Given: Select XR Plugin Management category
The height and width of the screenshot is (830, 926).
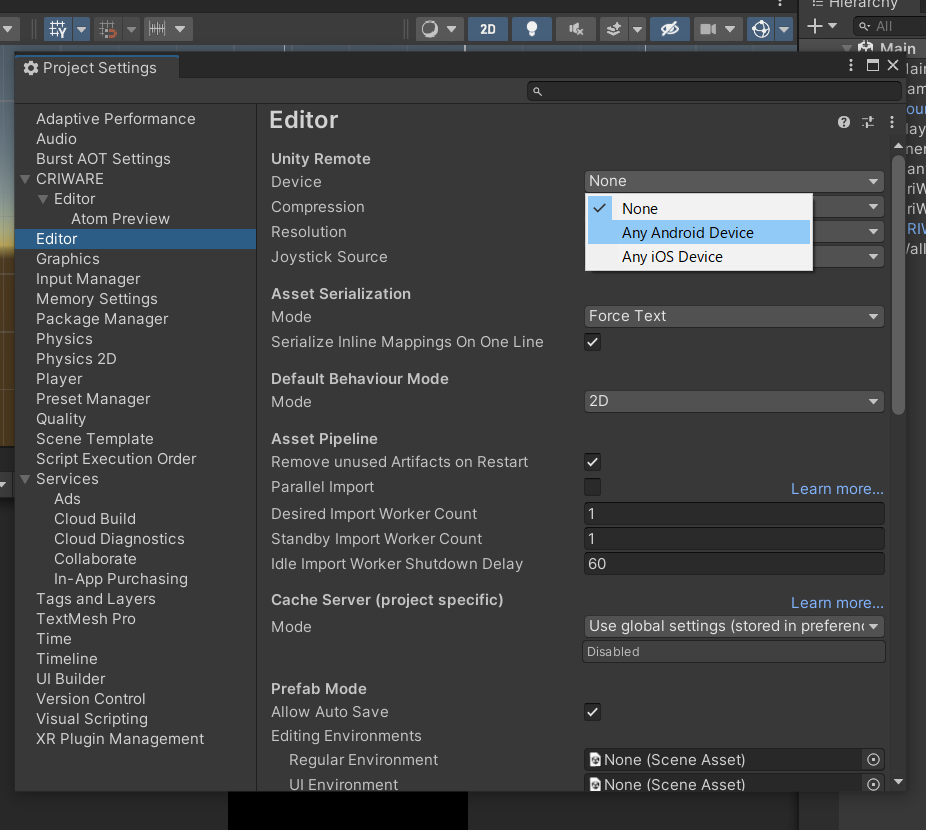Looking at the screenshot, I should tap(120, 739).
